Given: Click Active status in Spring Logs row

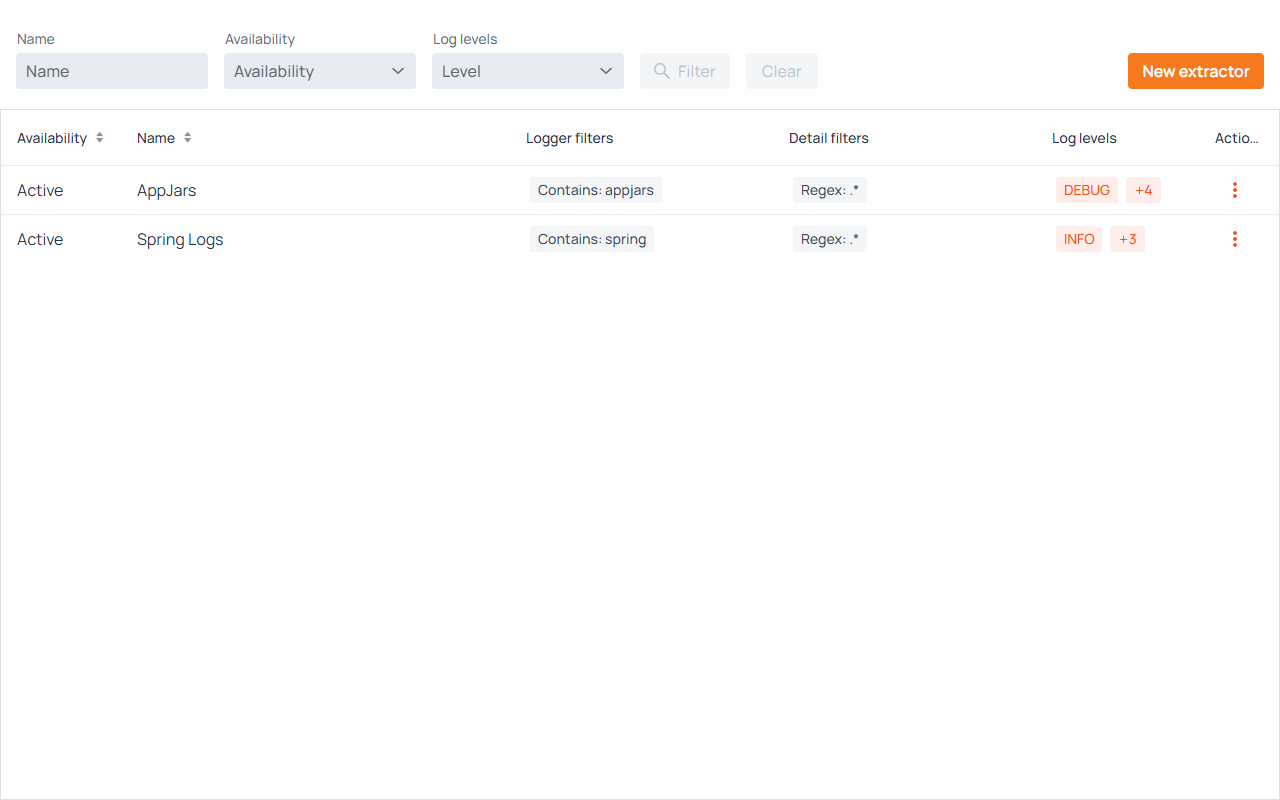Looking at the screenshot, I should pyautogui.click(x=40, y=239).
